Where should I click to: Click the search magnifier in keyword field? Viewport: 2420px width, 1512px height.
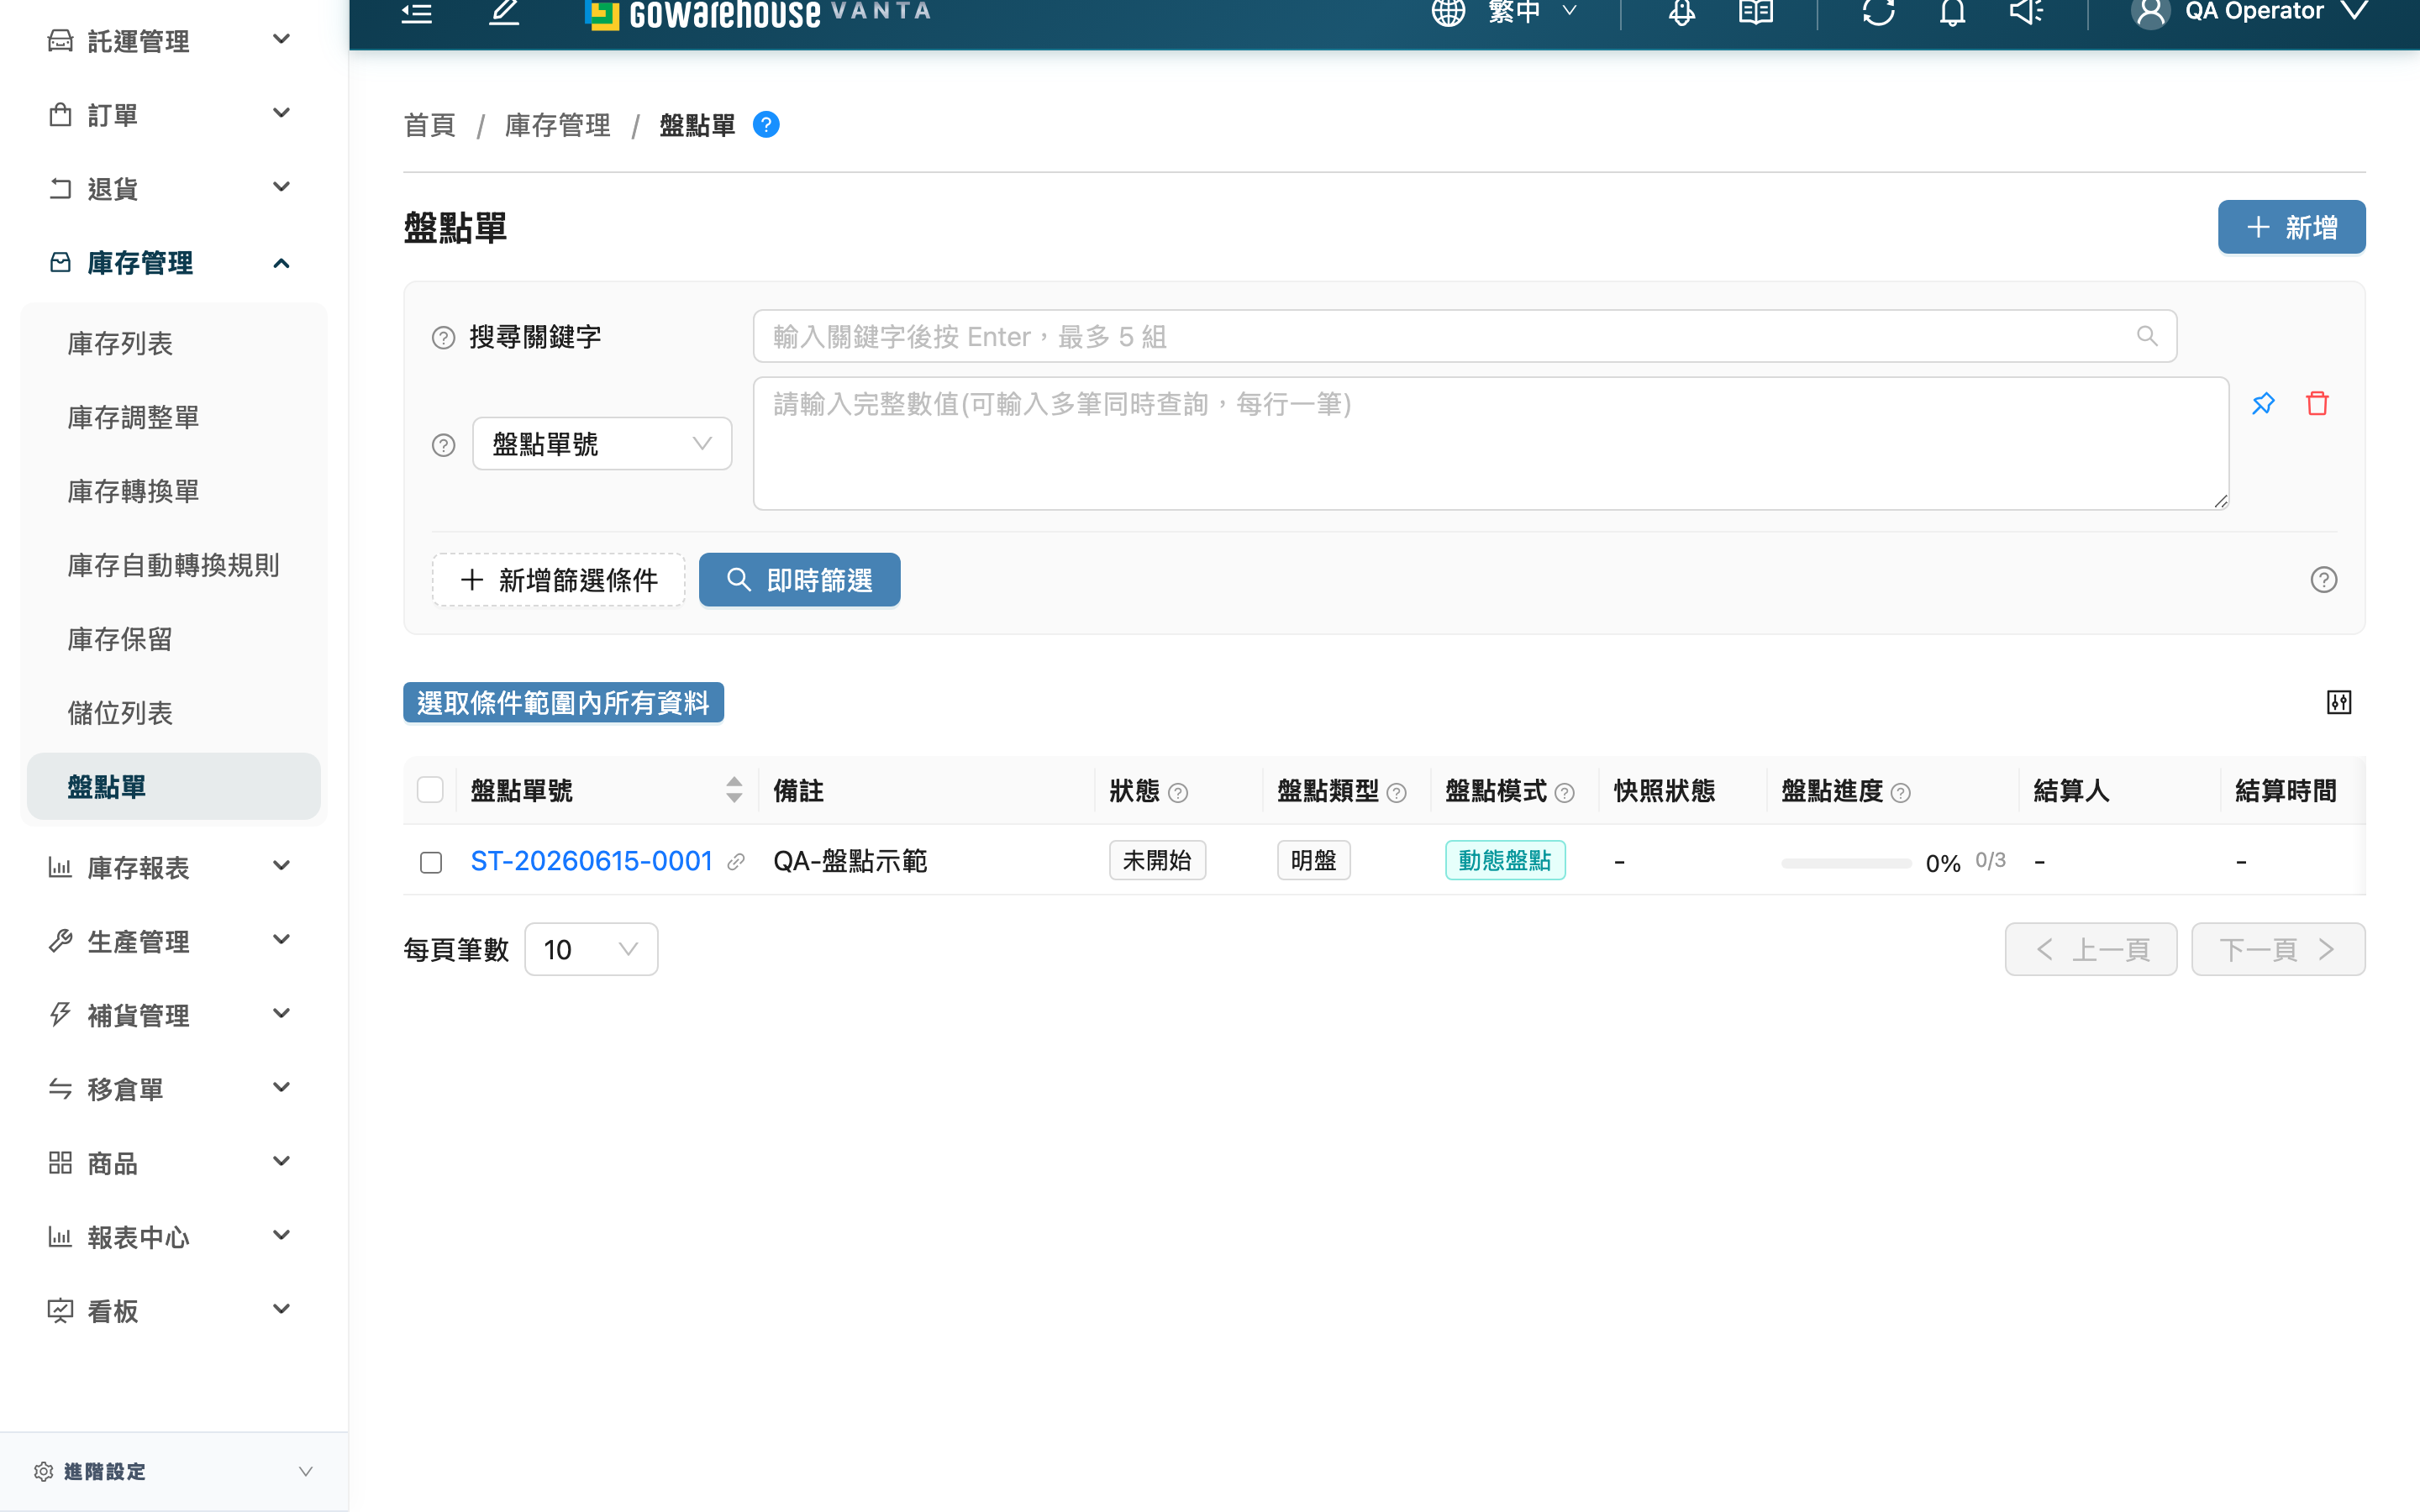point(2147,336)
